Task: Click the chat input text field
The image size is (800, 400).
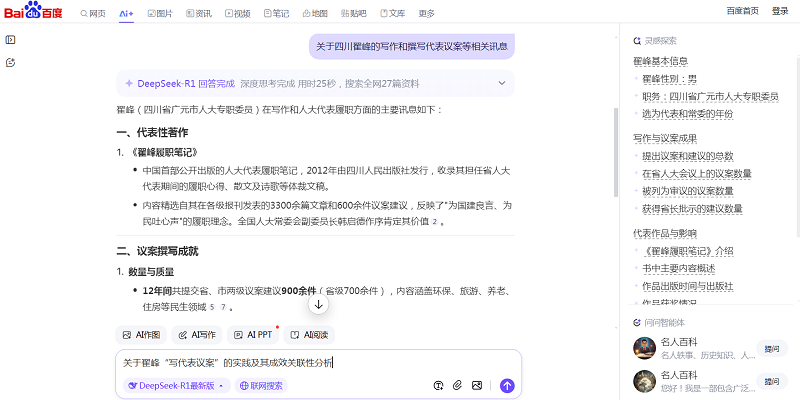Action: pos(318,363)
